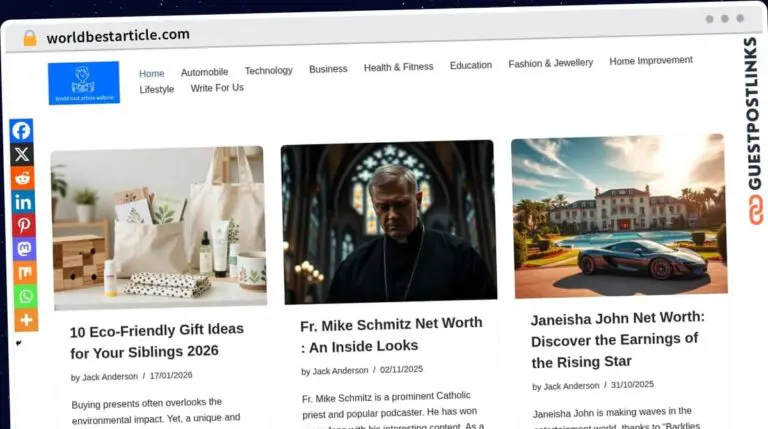Click the eco-friendly gift bags thumbnail image
768x429 pixels.
(158, 228)
